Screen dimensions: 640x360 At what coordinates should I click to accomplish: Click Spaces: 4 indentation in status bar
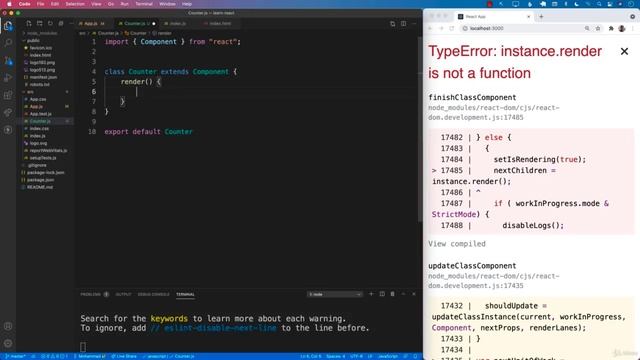click(x=336, y=356)
